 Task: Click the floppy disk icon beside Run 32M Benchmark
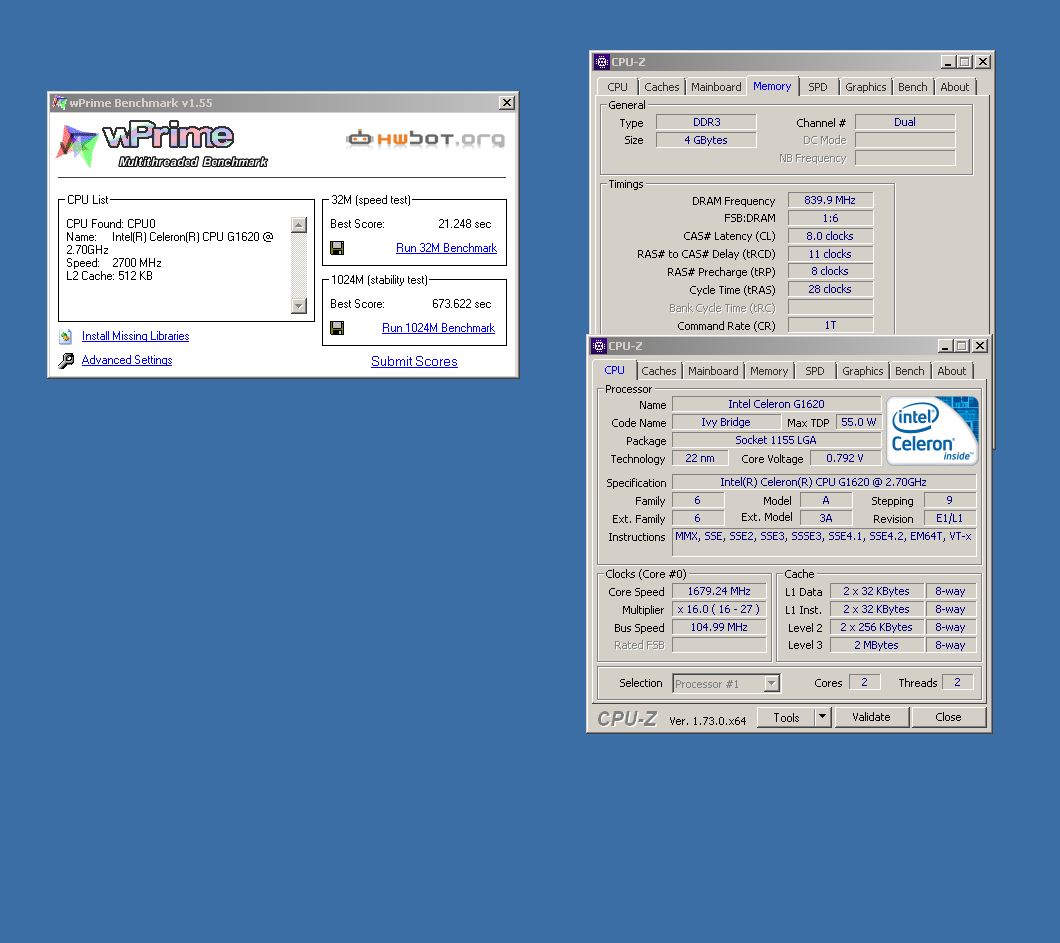pyautogui.click(x=337, y=248)
